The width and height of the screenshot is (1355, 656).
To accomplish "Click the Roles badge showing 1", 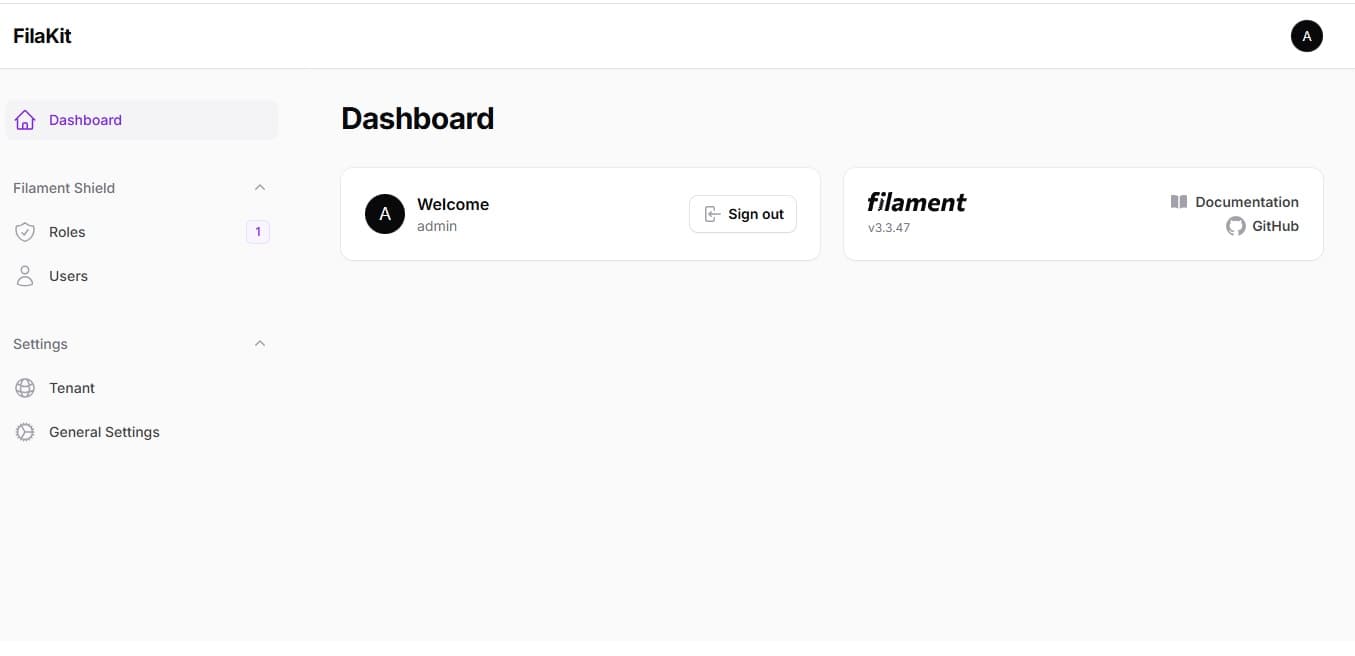I will coord(258,231).
